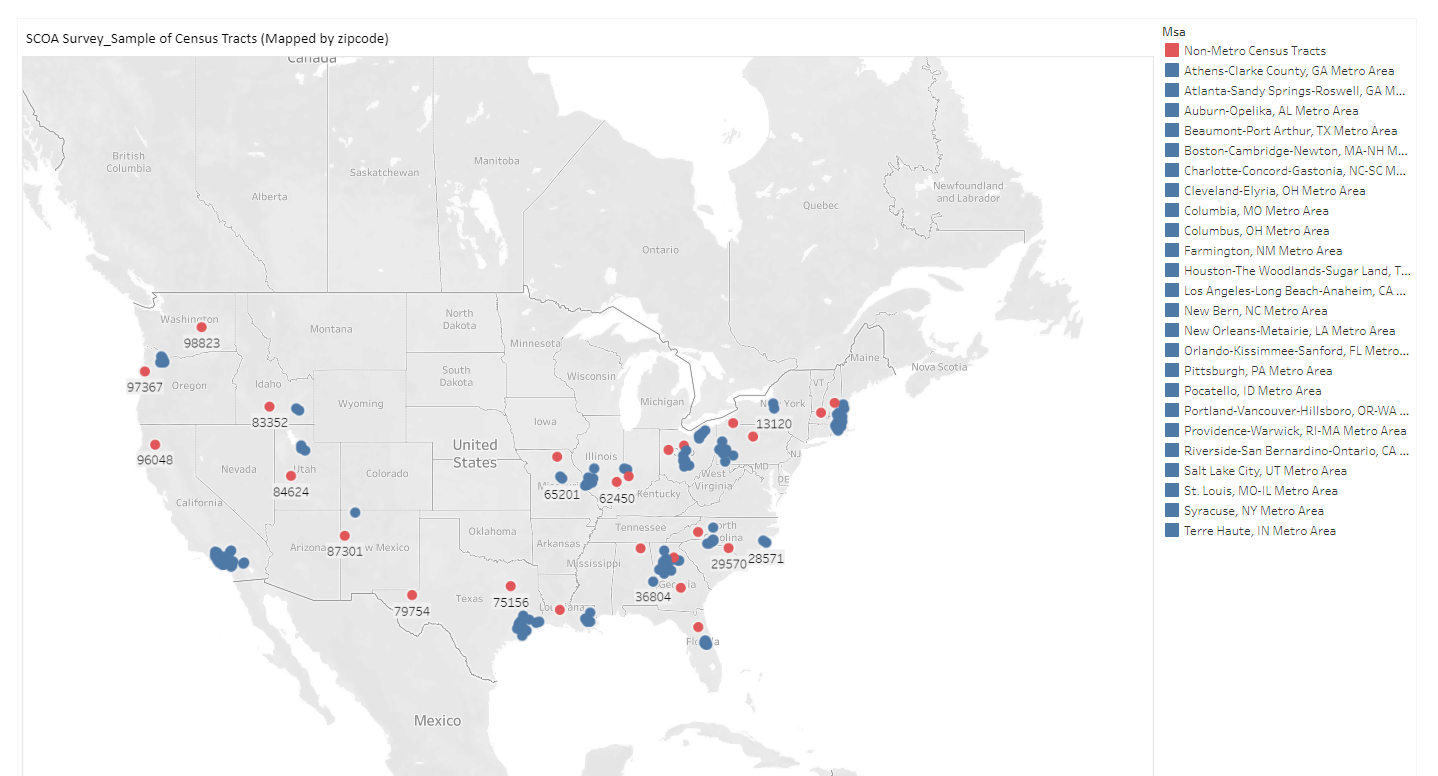The width and height of the screenshot is (1438, 776).
Task: Select Athens-Clarke County, GA Metro Area legend label
Action: [x=1288, y=71]
